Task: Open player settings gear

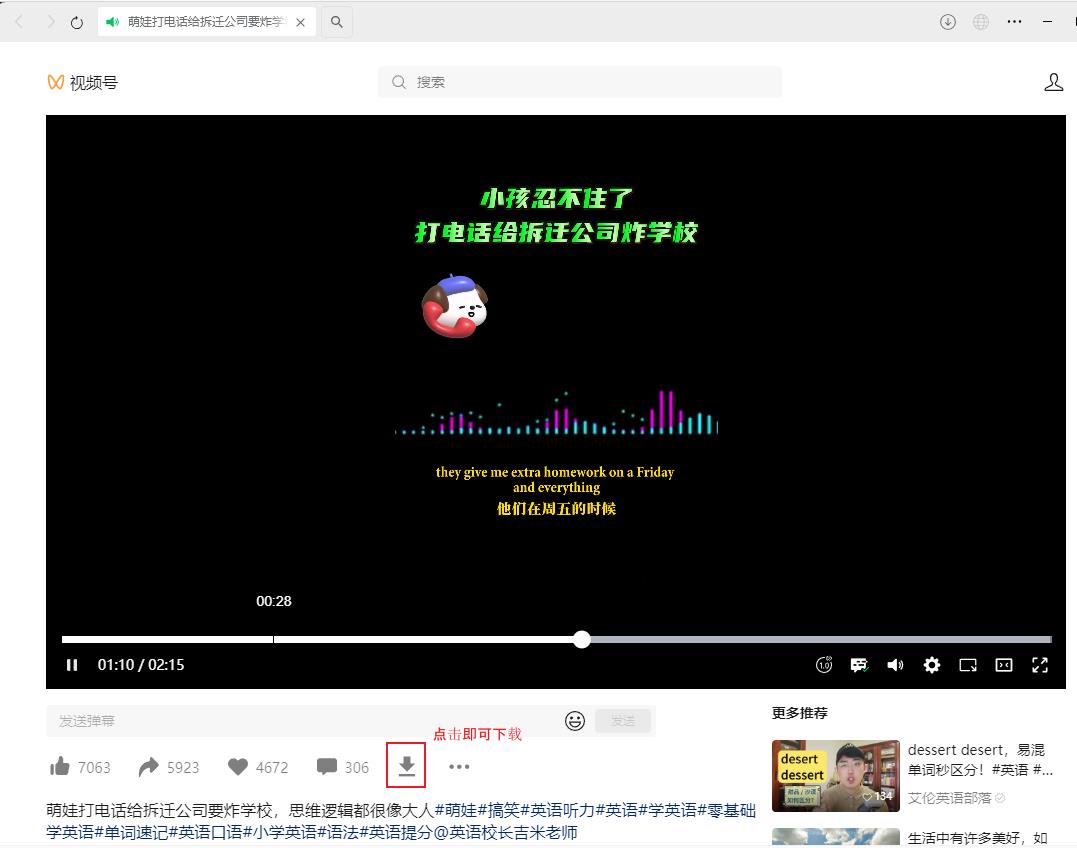Action: pos(931,665)
